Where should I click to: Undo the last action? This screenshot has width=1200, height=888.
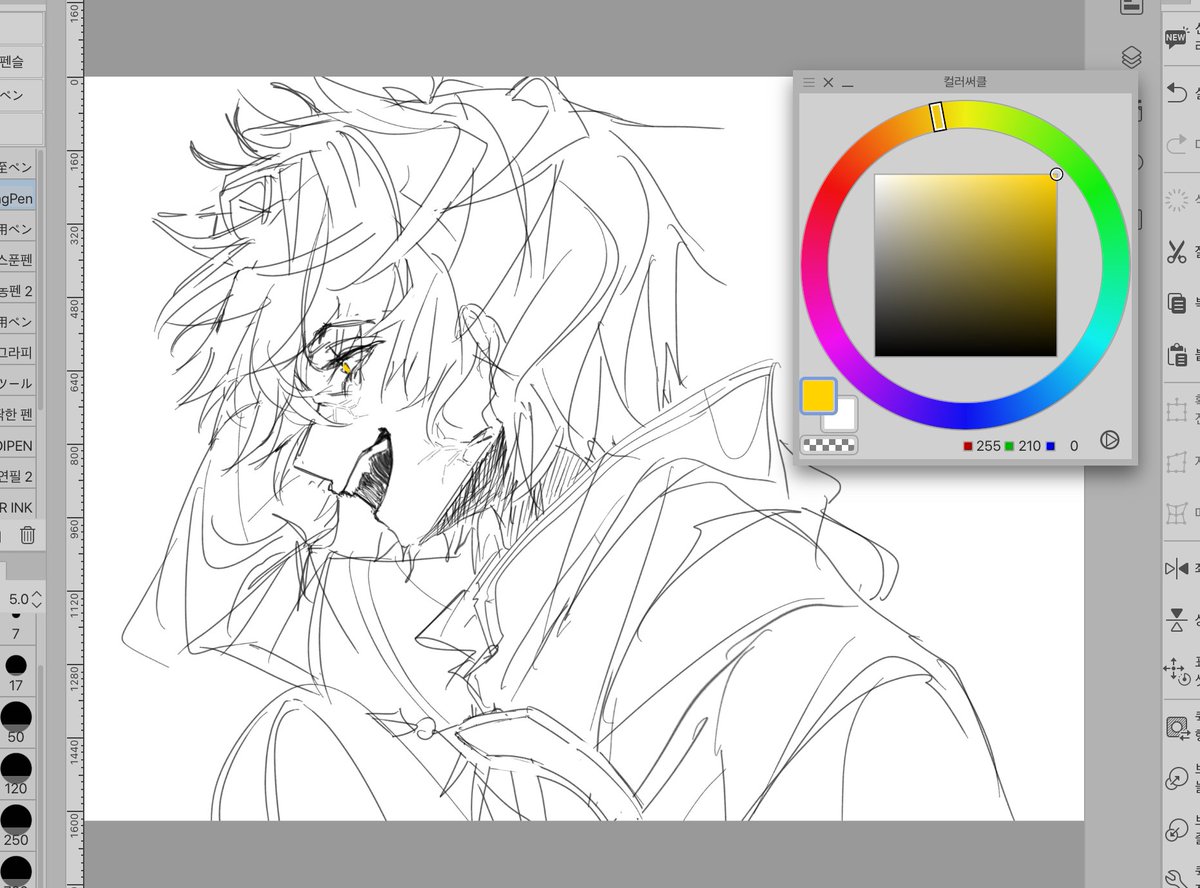[1177, 92]
